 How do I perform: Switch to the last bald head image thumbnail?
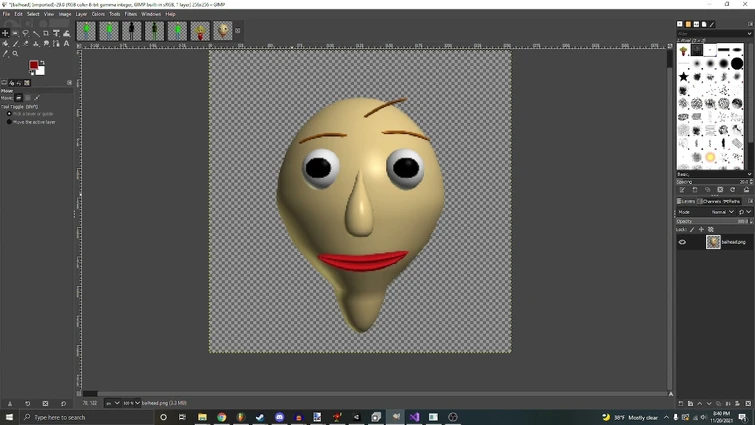(223, 32)
